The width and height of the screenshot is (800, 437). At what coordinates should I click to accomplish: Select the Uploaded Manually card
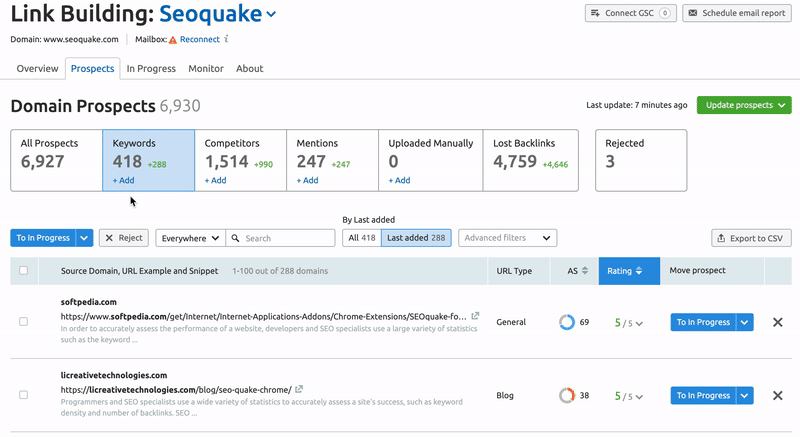pos(431,160)
